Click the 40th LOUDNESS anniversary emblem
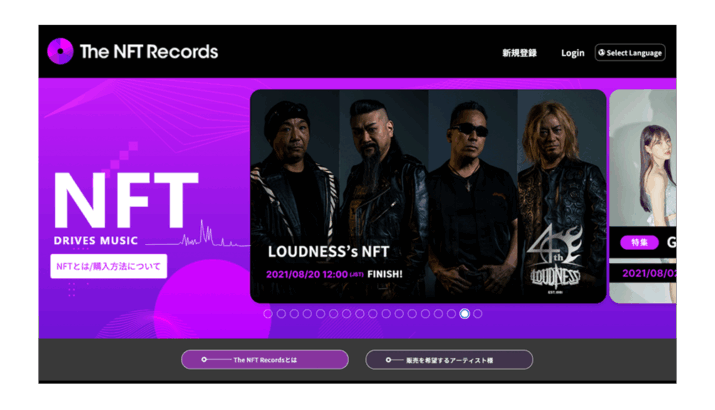This screenshot has height=410, width=715. (555, 258)
